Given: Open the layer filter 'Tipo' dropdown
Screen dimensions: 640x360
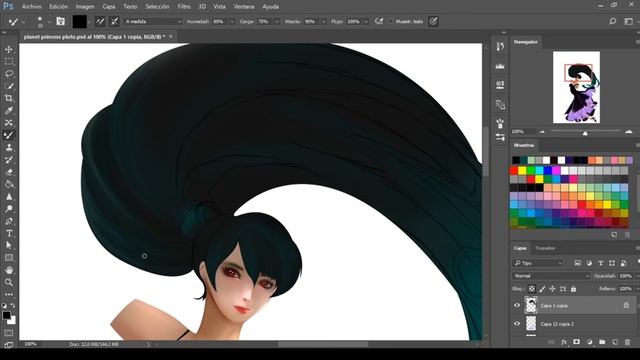Looking at the screenshot, I should (538, 263).
